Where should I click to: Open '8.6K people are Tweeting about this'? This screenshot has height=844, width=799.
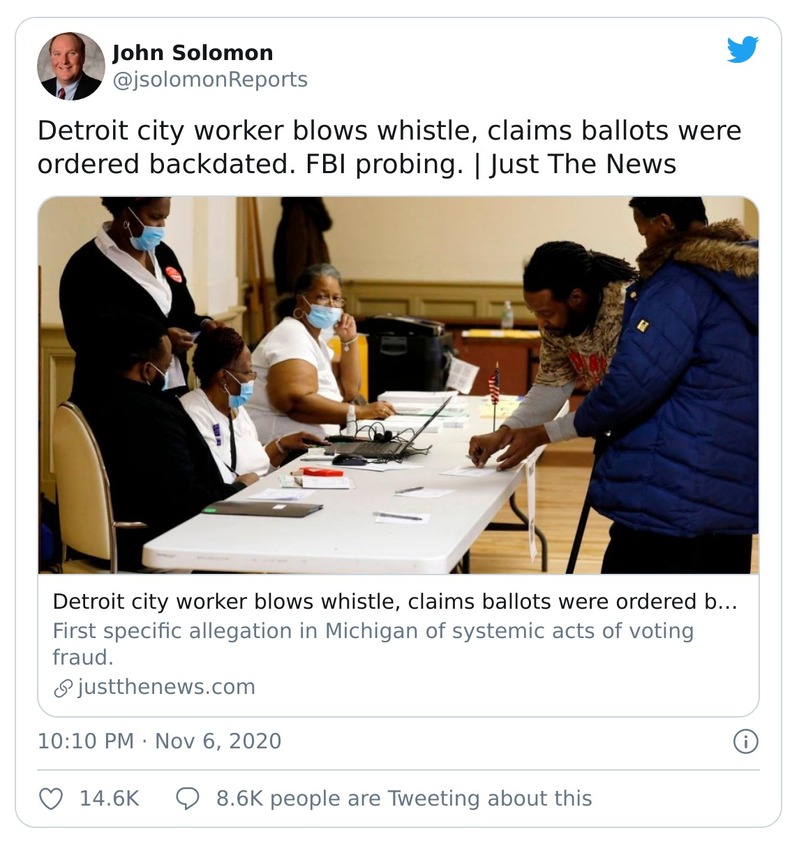[404, 798]
